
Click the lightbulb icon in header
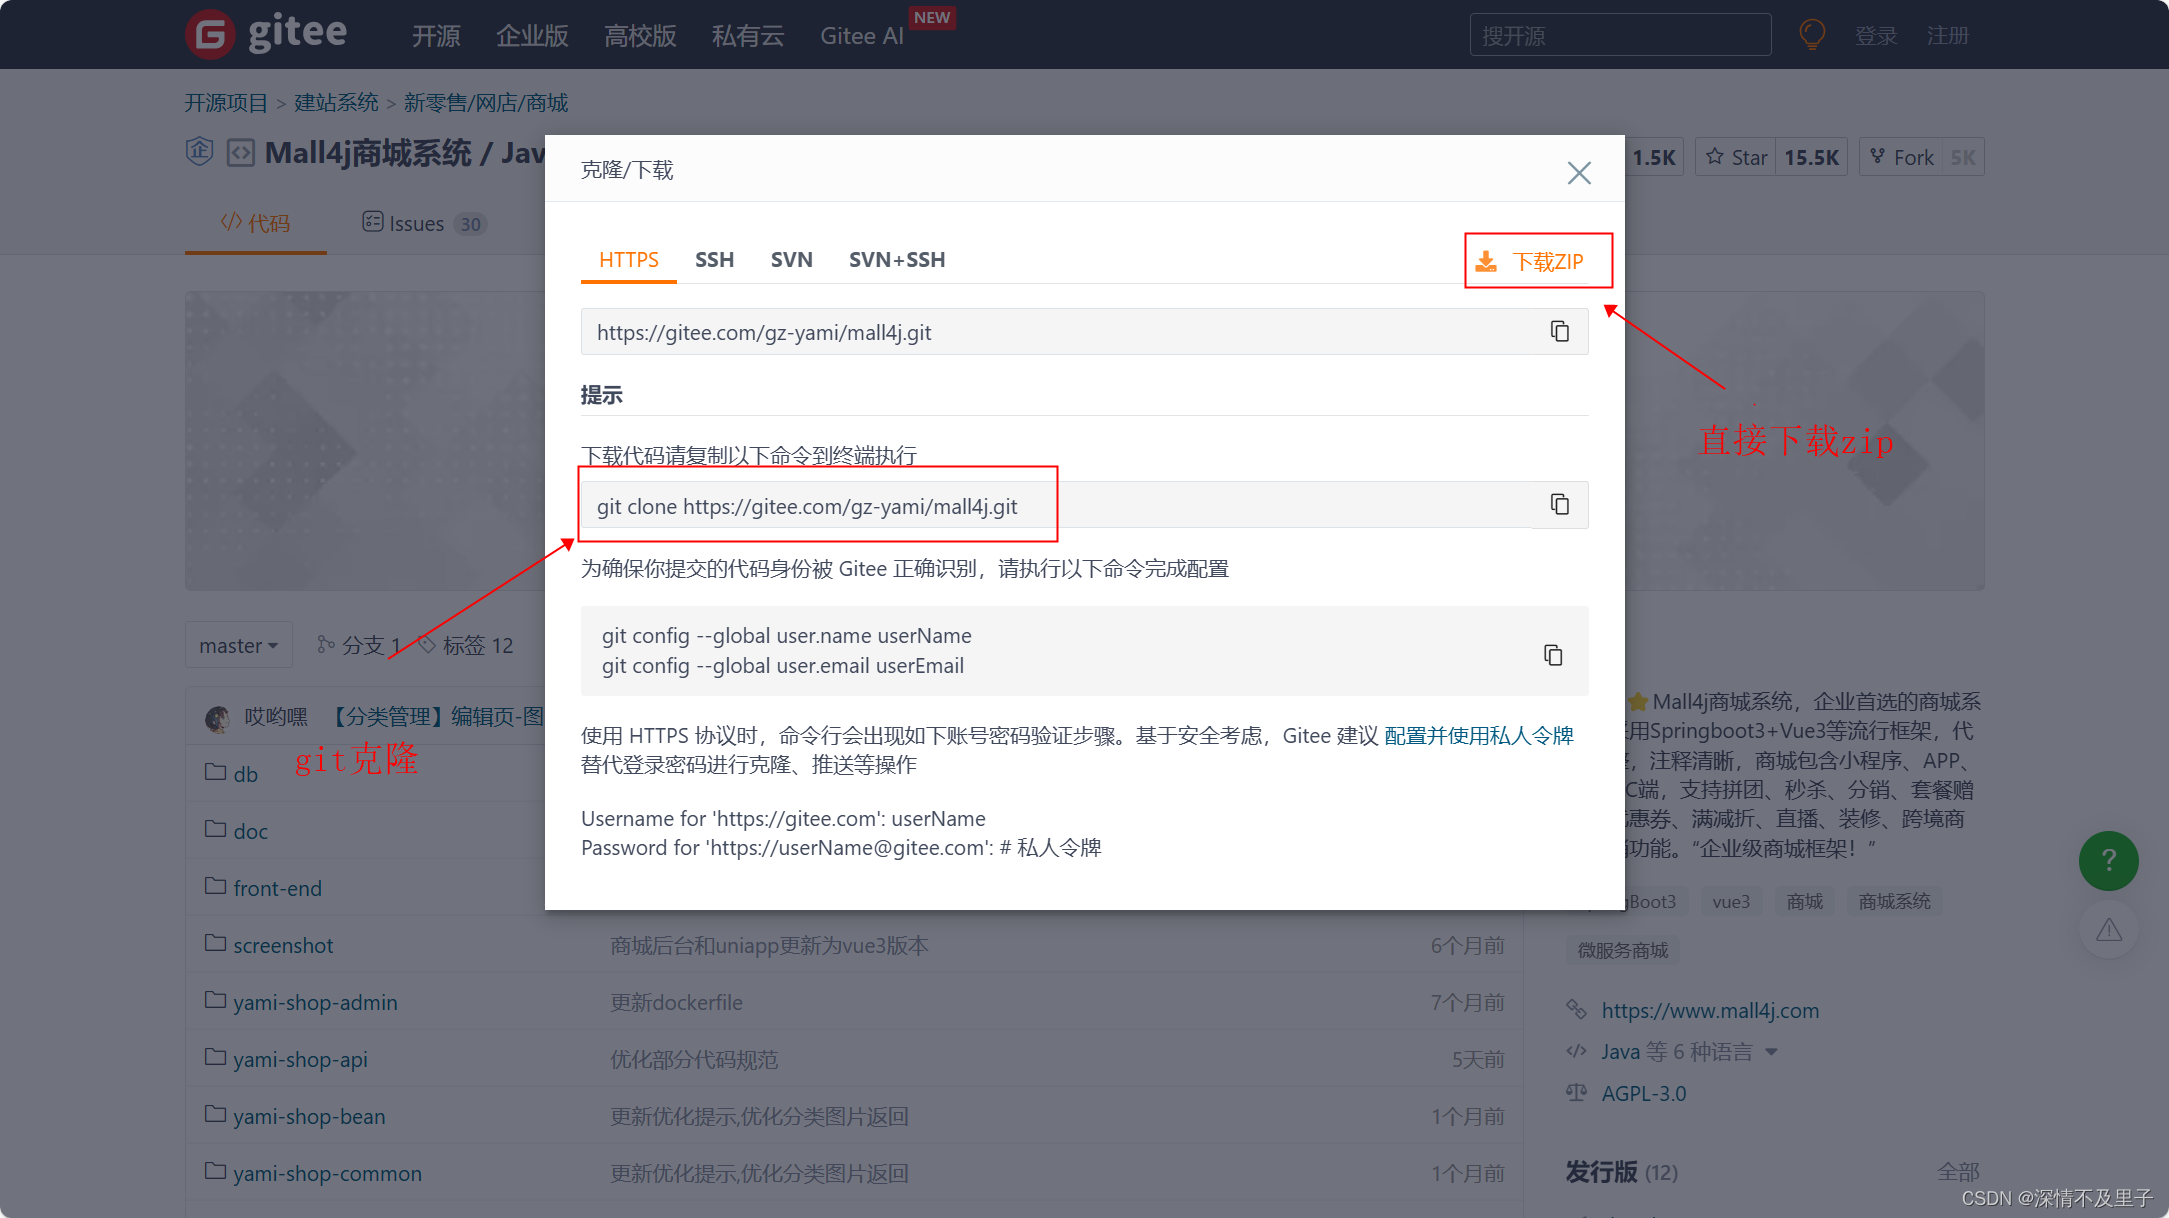1811,35
